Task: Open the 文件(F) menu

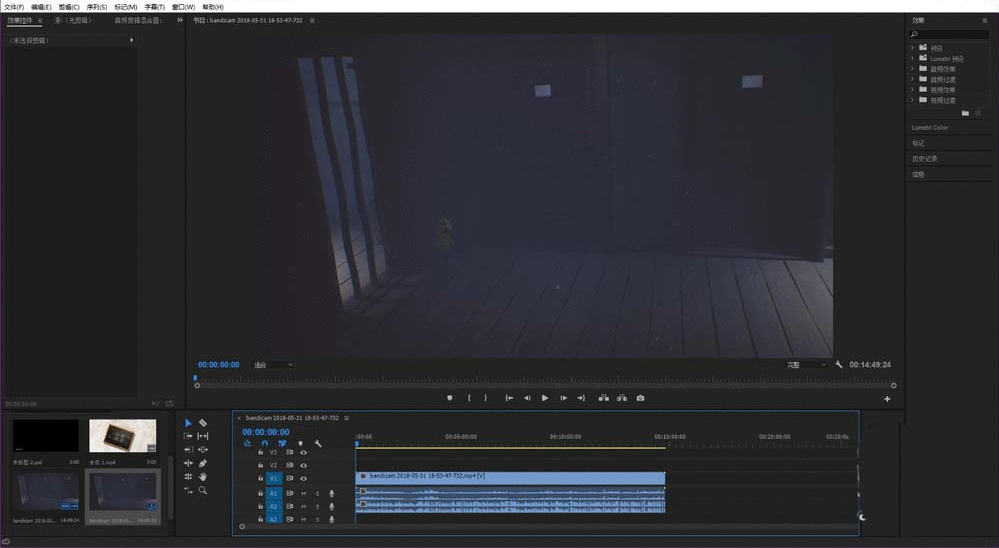Action: 13,6
